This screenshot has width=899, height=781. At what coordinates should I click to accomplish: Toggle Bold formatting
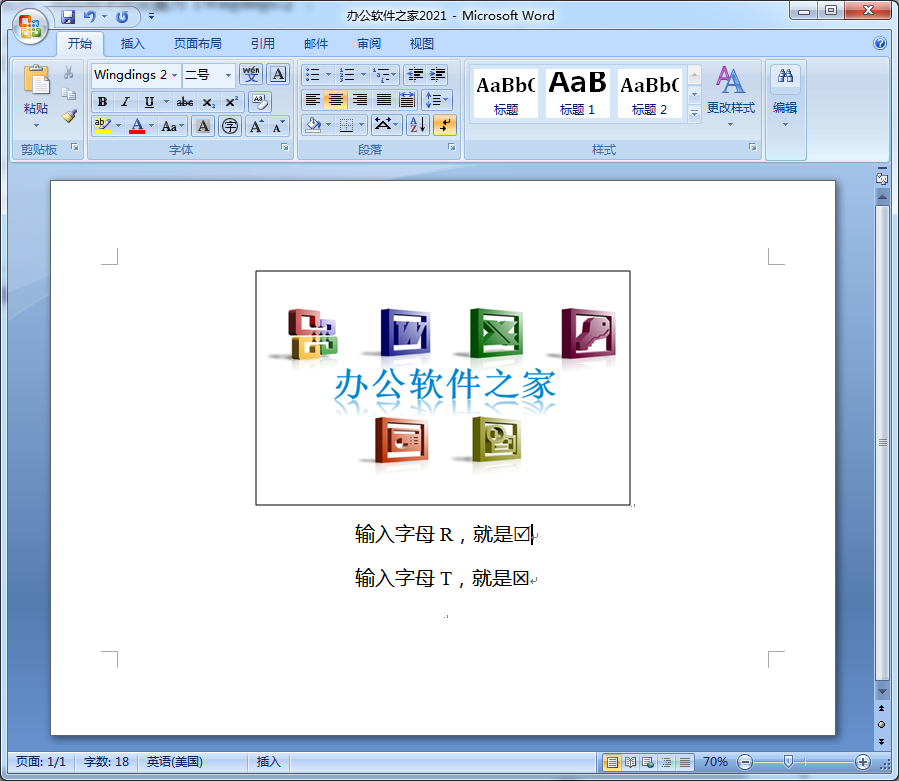point(102,102)
